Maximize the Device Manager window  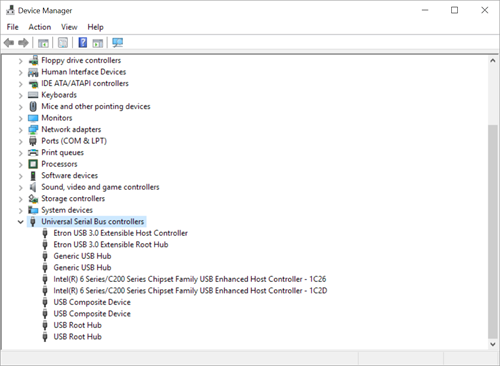click(x=454, y=10)
